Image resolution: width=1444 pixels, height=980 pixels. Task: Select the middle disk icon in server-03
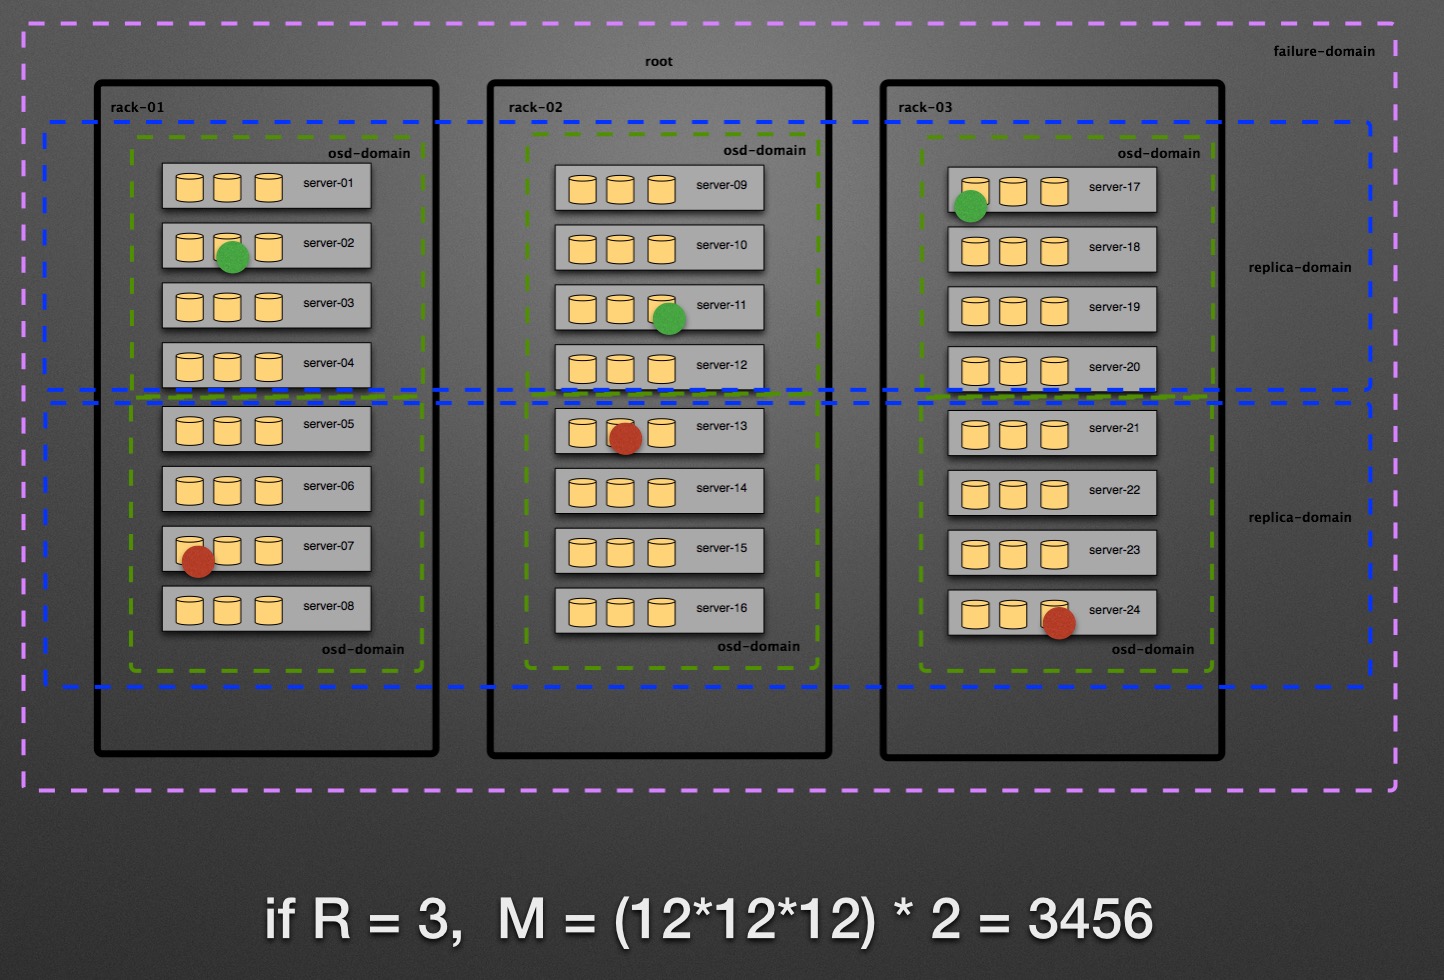(227, 307)
